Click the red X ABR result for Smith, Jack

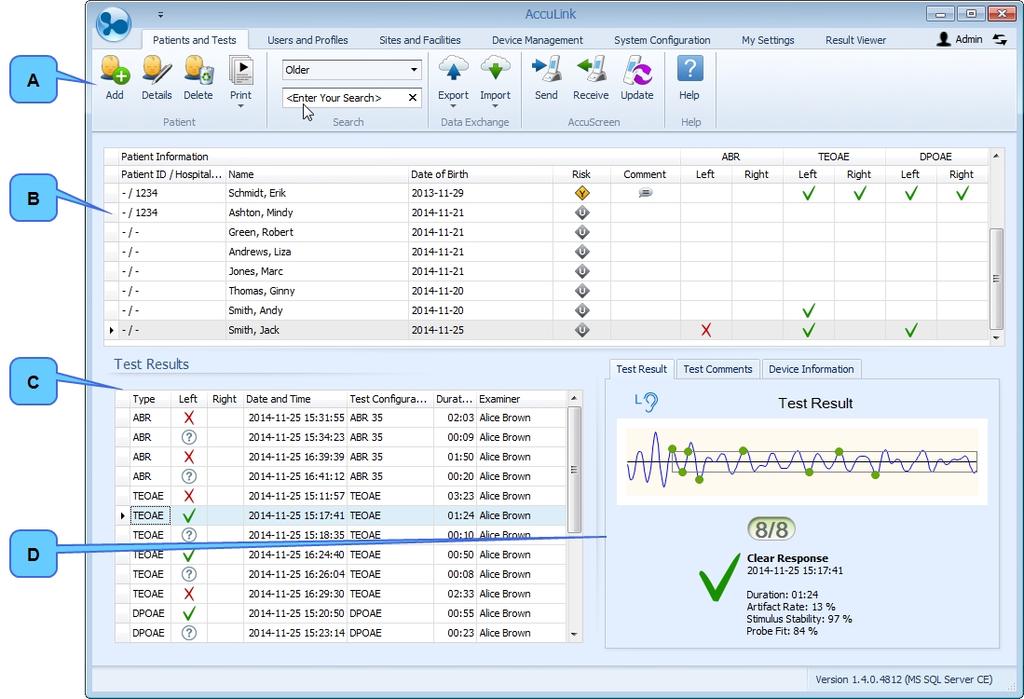click(x=706, y=330)
